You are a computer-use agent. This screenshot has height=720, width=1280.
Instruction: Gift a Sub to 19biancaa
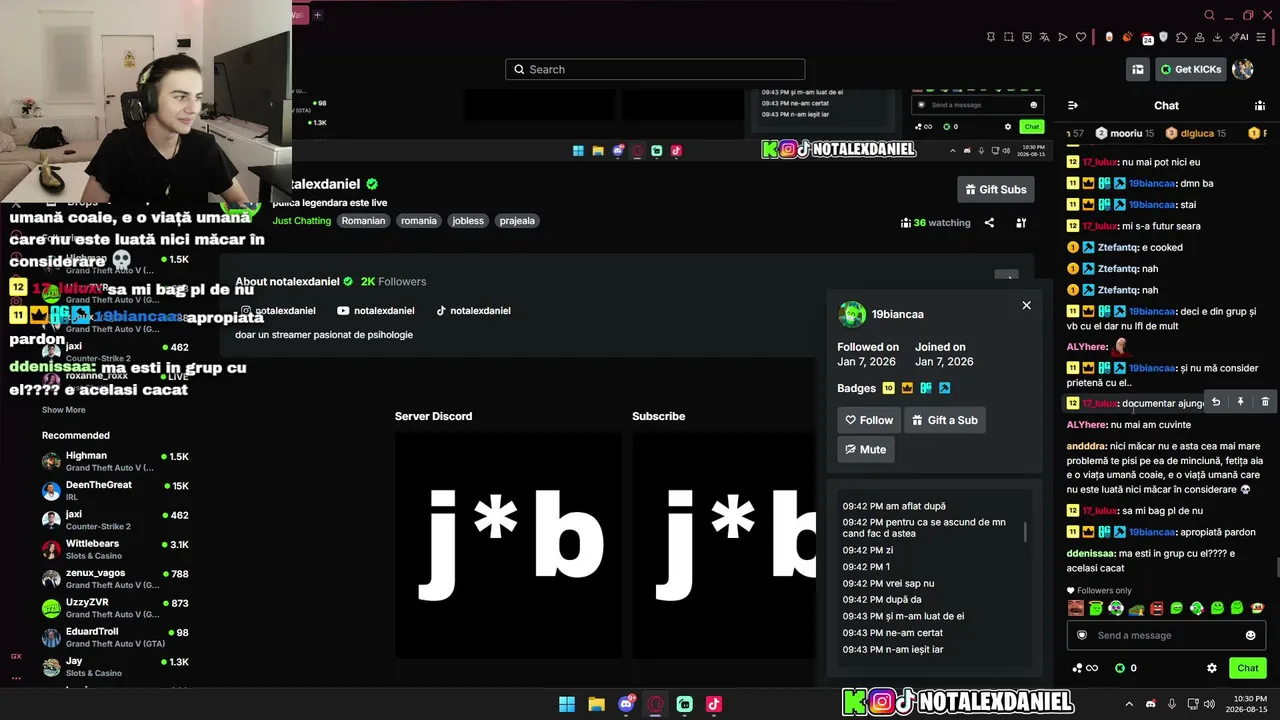point(945,420)
